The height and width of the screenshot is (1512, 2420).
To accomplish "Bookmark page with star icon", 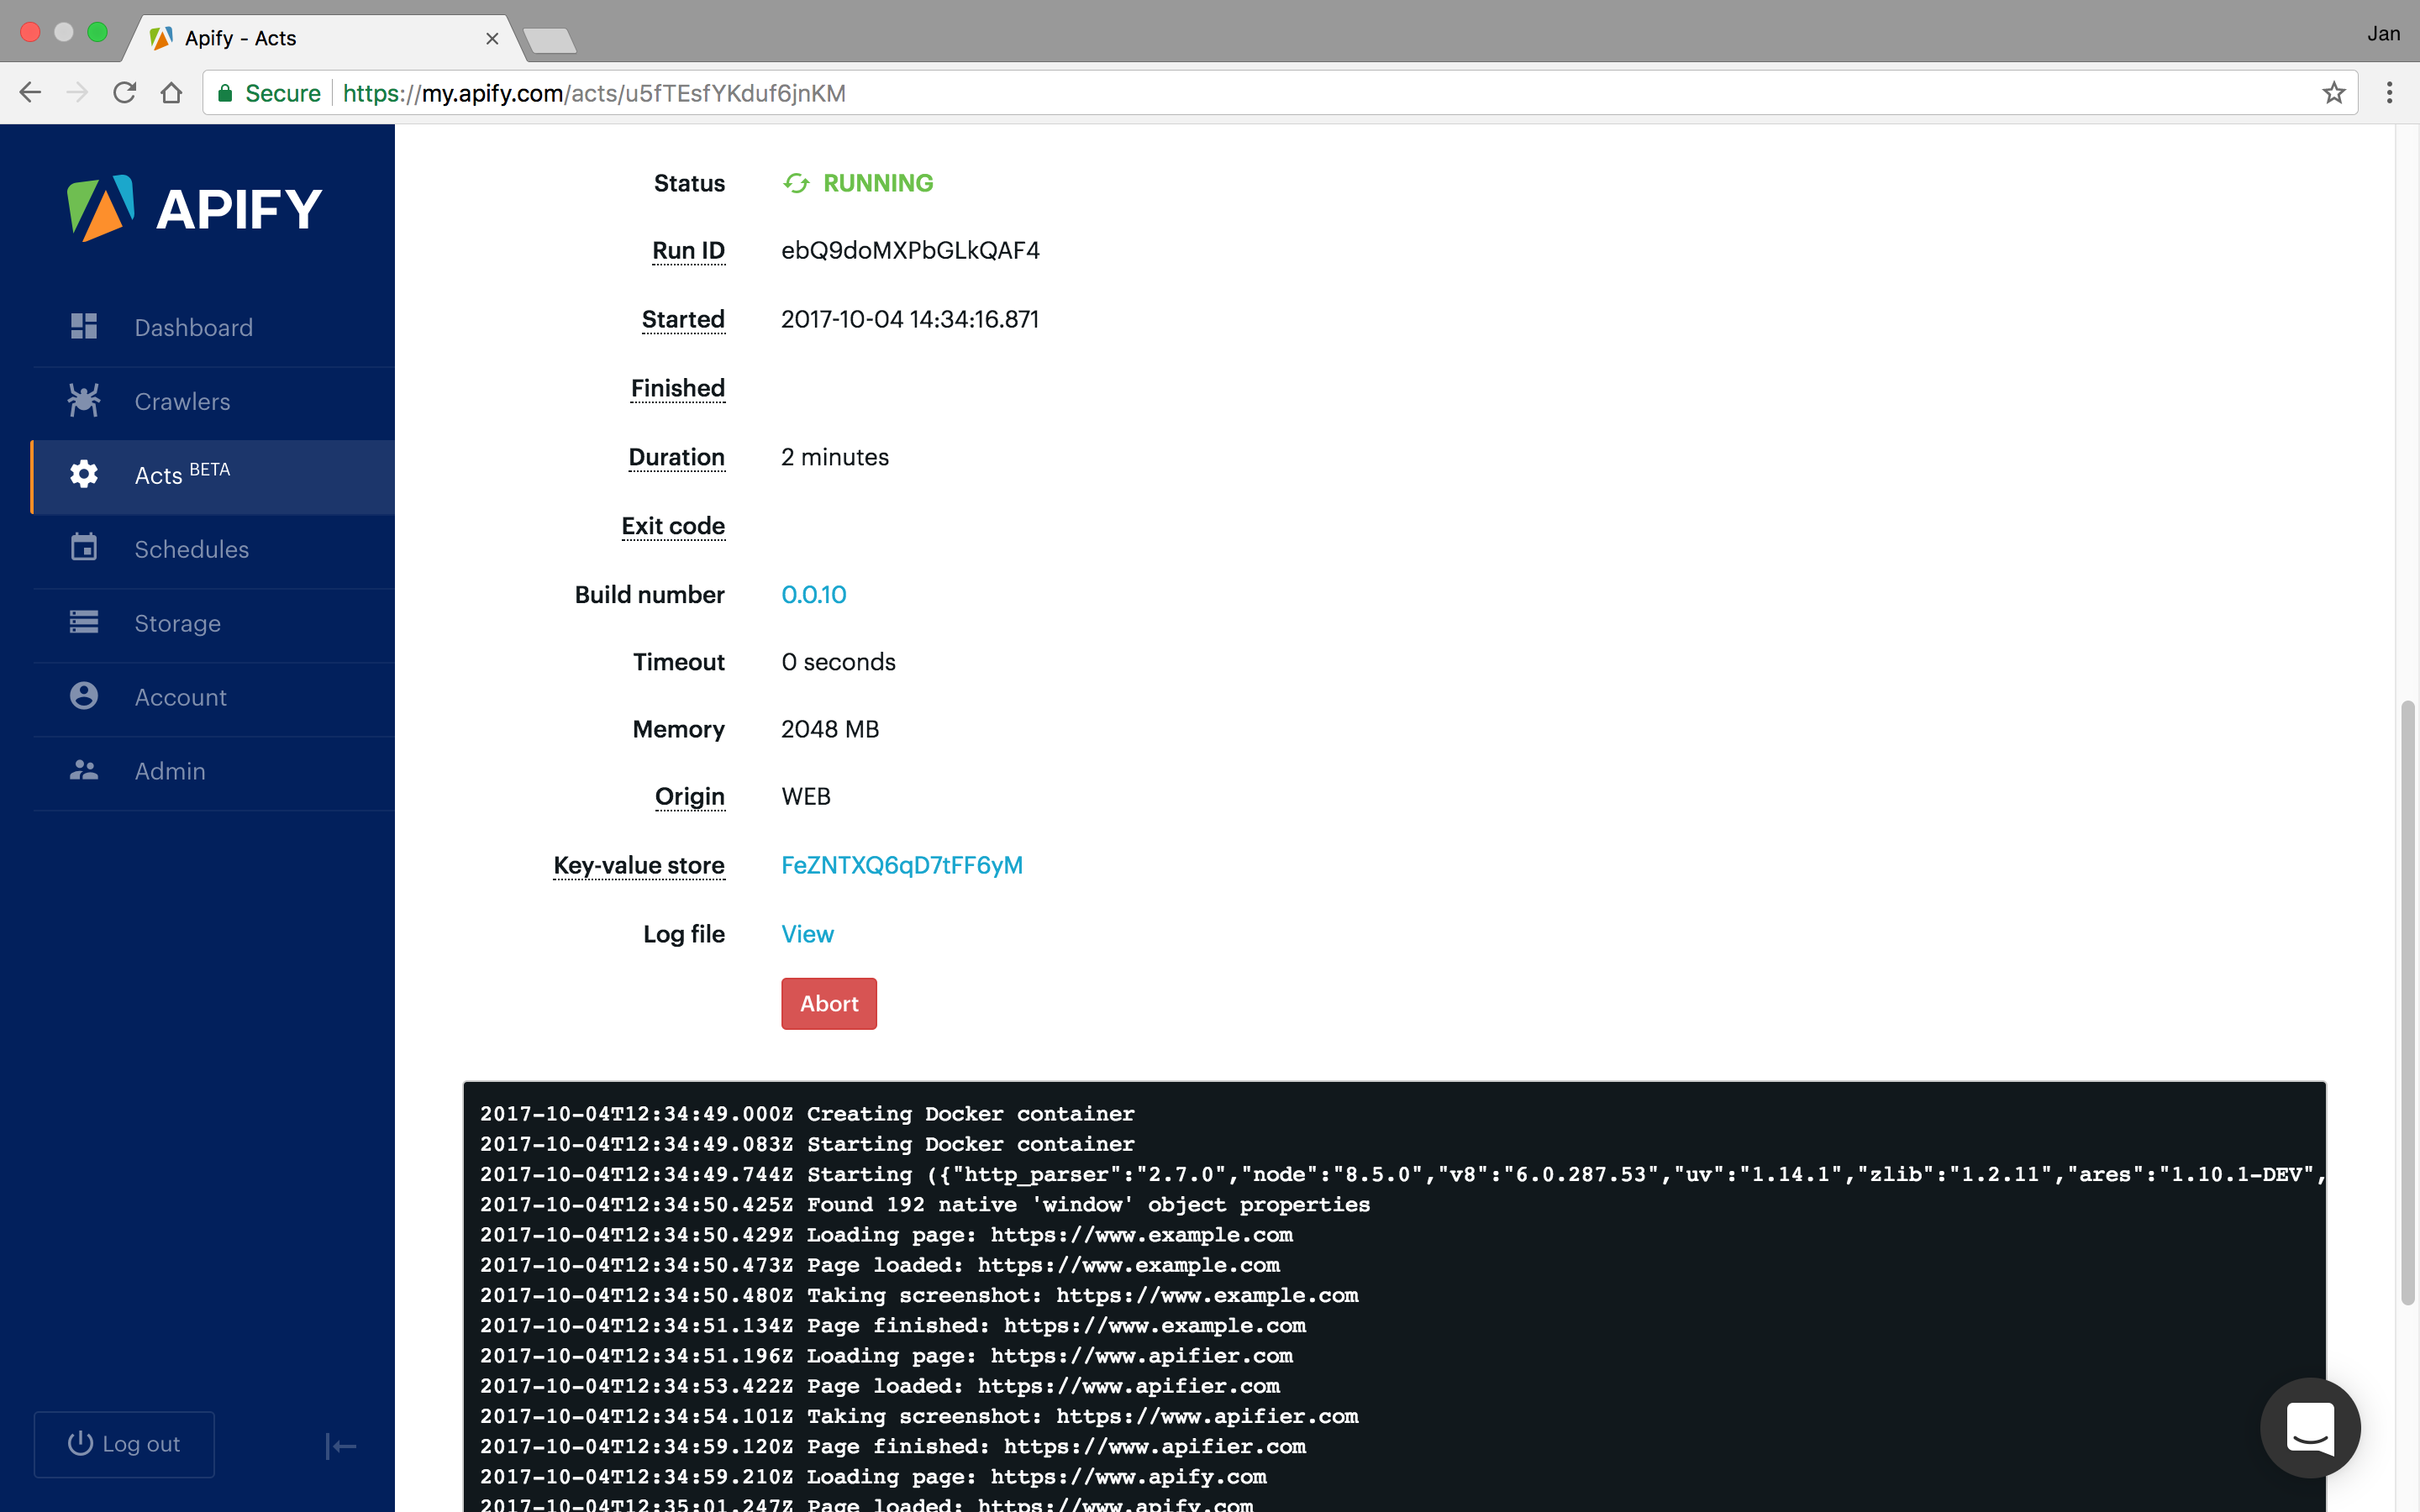I will click(x=2333, y=93).
